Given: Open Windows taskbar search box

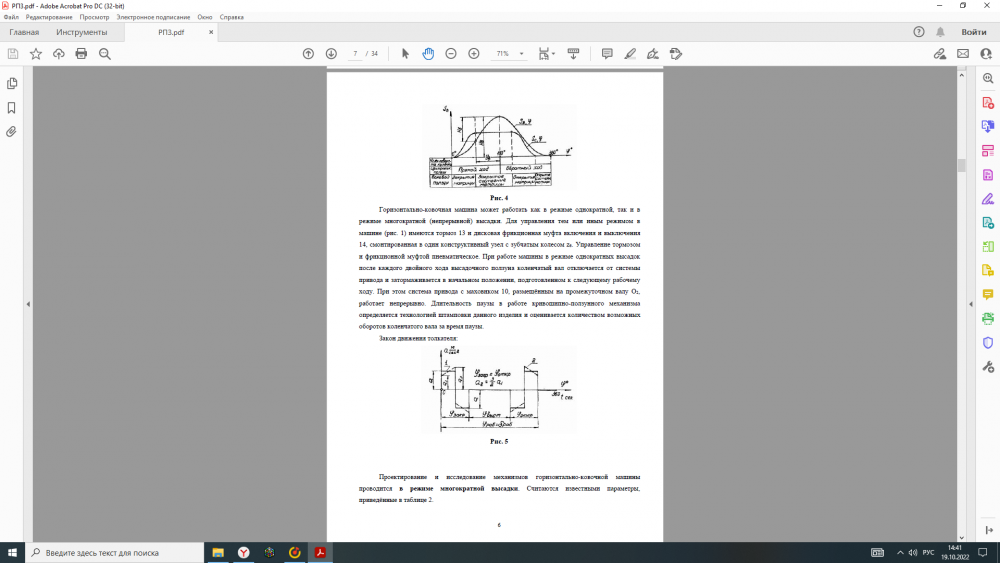Looking at the screenshot, I should pos(113,552).
